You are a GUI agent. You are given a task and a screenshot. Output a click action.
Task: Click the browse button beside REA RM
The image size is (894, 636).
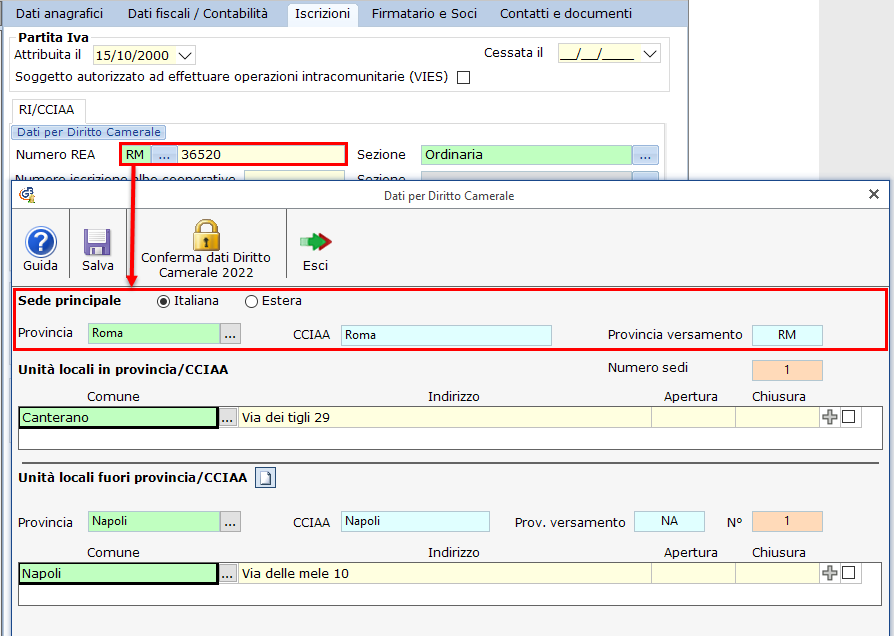pyautogui.click(x=164, y=155)
